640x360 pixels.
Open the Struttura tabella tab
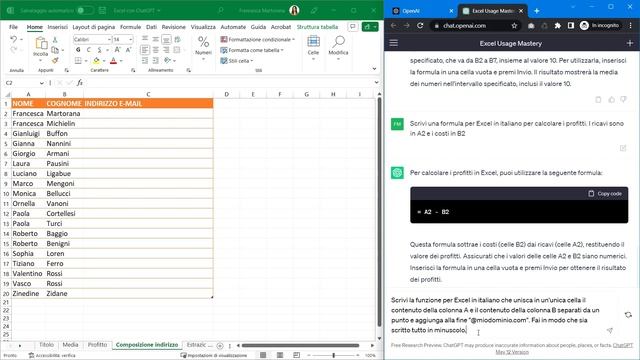coord(317,27)
